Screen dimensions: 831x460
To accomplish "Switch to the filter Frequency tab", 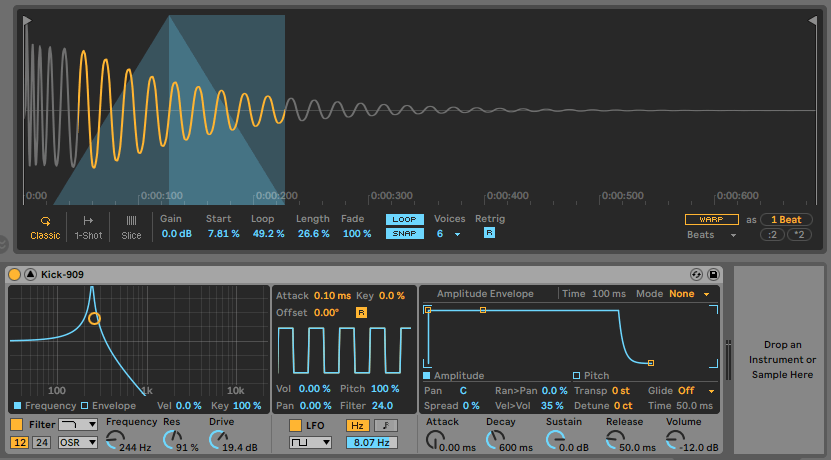I will (x=45, y=406).
